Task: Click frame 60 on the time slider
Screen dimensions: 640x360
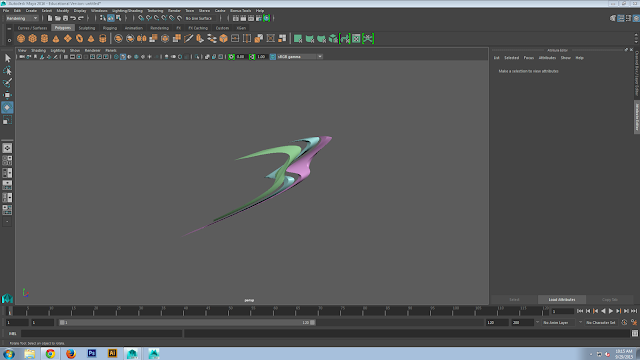Action: pyautogui.click(x=276, y=311)
